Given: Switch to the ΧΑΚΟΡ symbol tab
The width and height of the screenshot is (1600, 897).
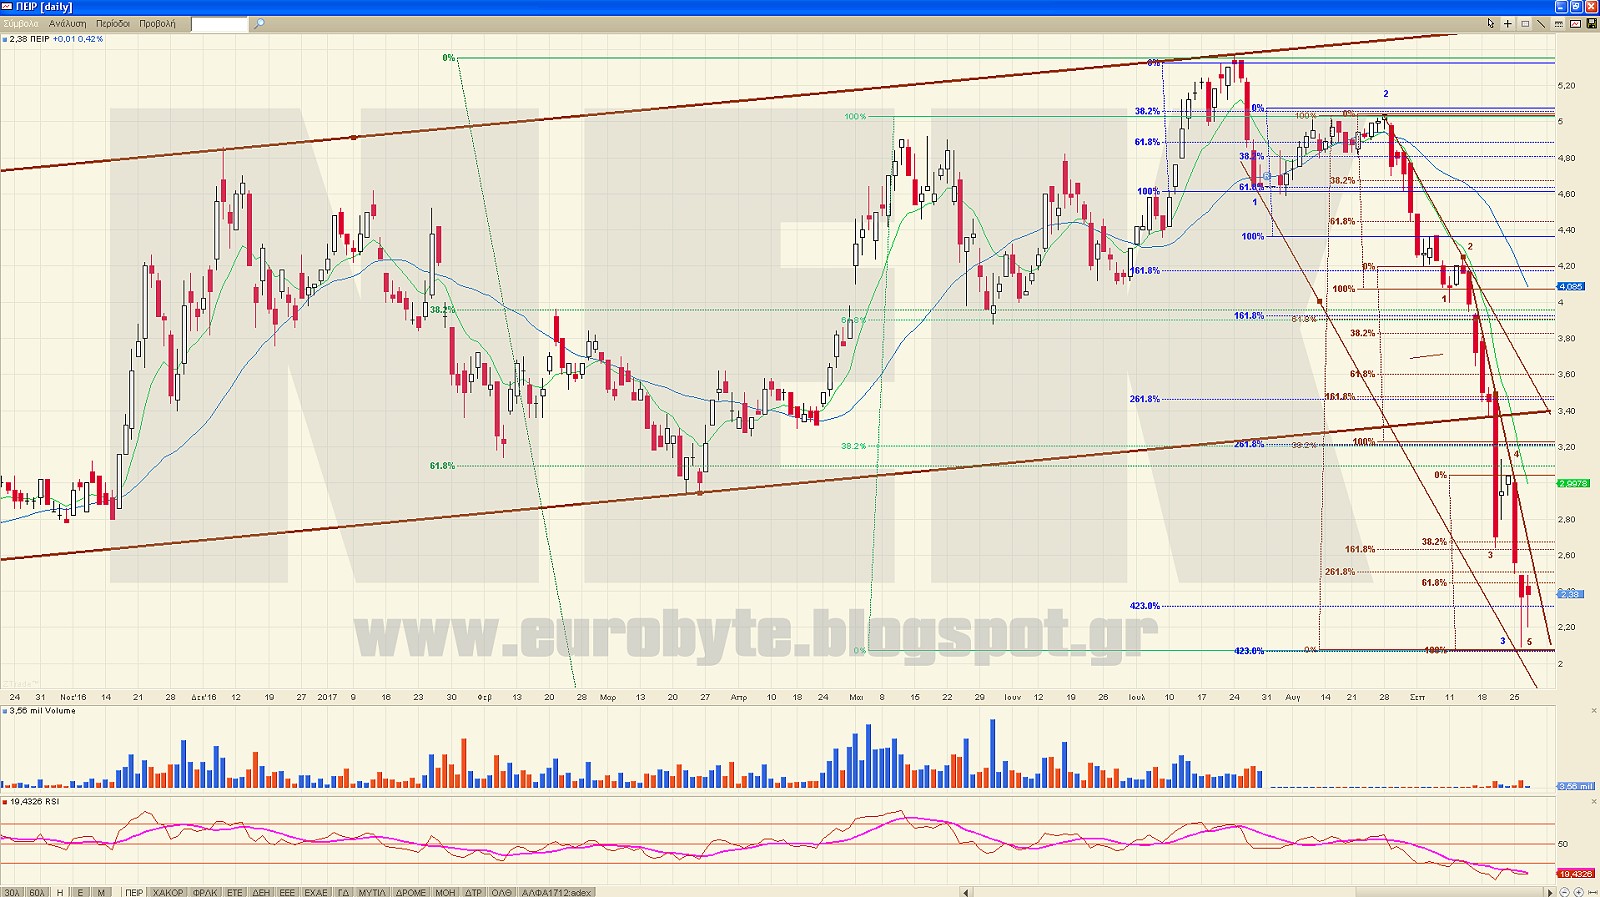Looking at the screenshot, I should point(168,892).
